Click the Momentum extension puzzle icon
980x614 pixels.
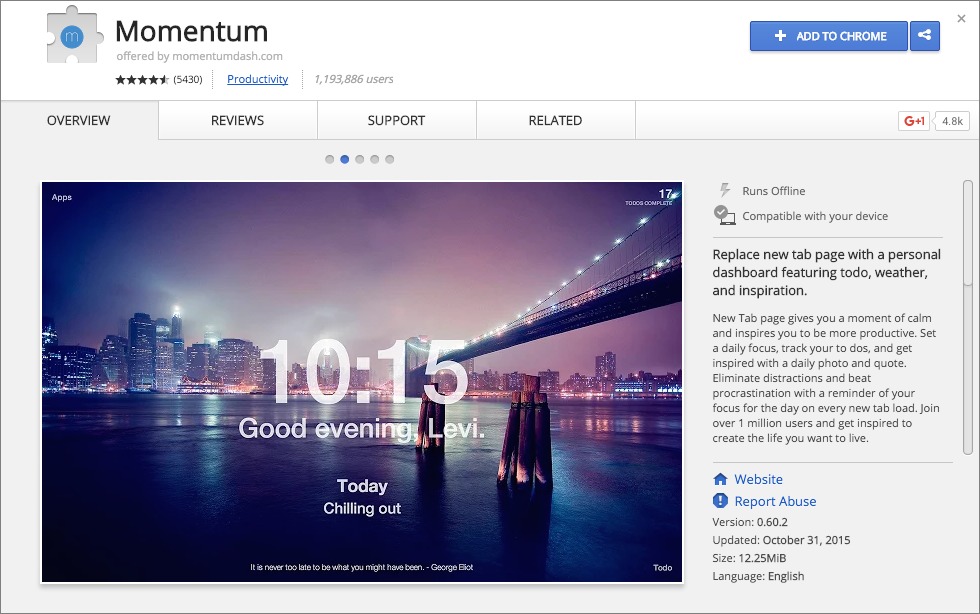point(74,35)
